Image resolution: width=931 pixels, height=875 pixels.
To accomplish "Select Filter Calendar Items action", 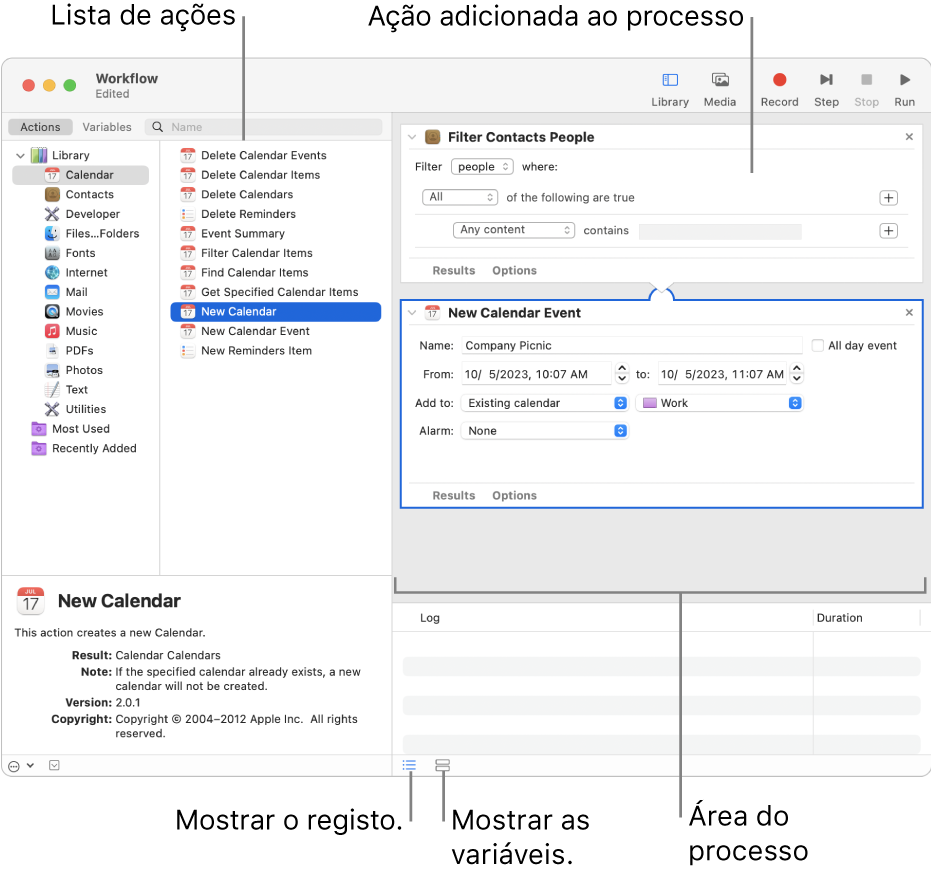I will point(246,253).
